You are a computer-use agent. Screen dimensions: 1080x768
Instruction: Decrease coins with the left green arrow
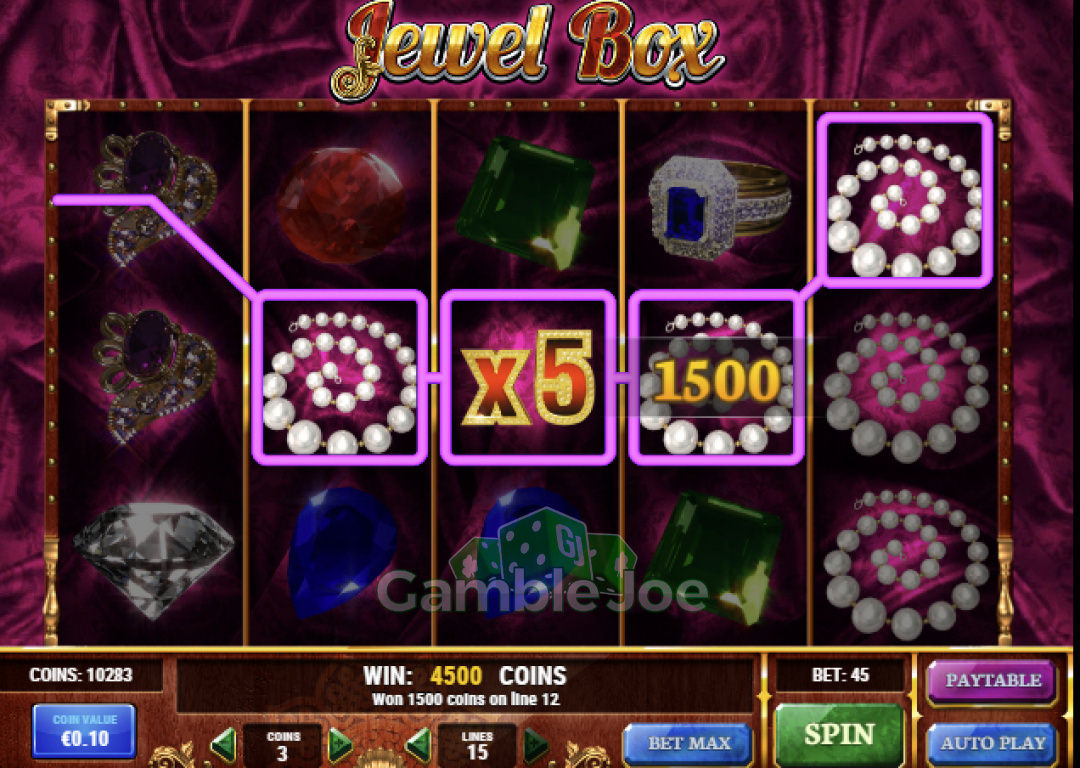click(222, 744)
